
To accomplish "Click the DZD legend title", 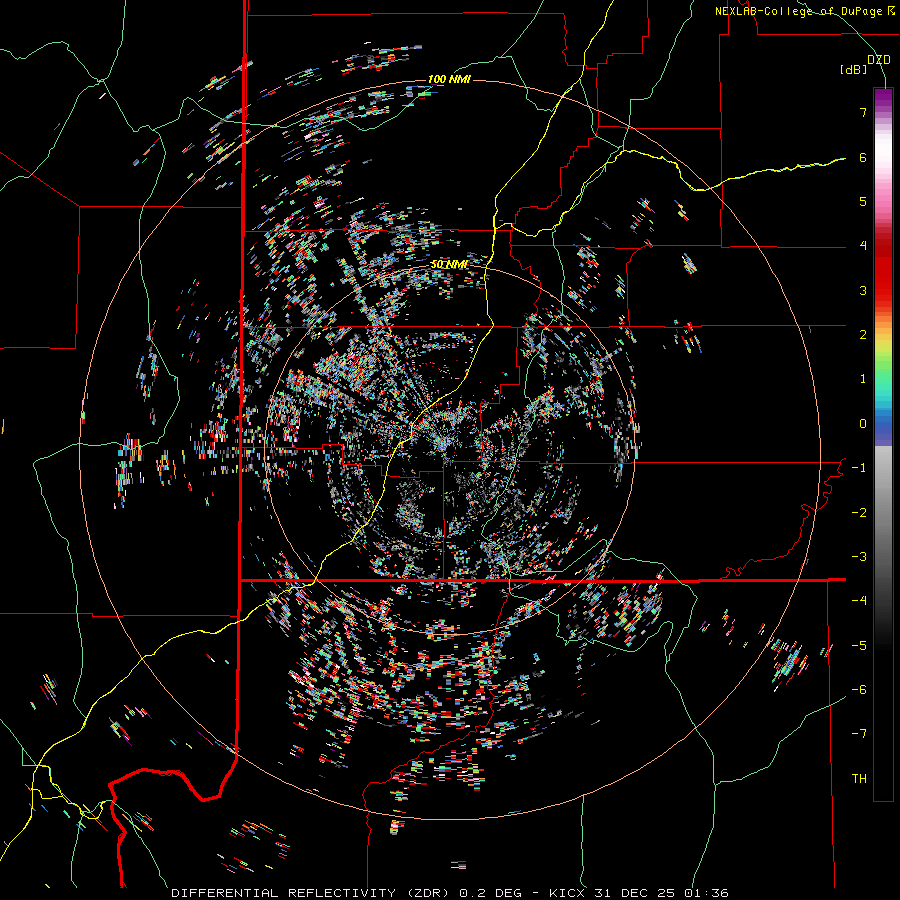I will [x=878, y=60].
